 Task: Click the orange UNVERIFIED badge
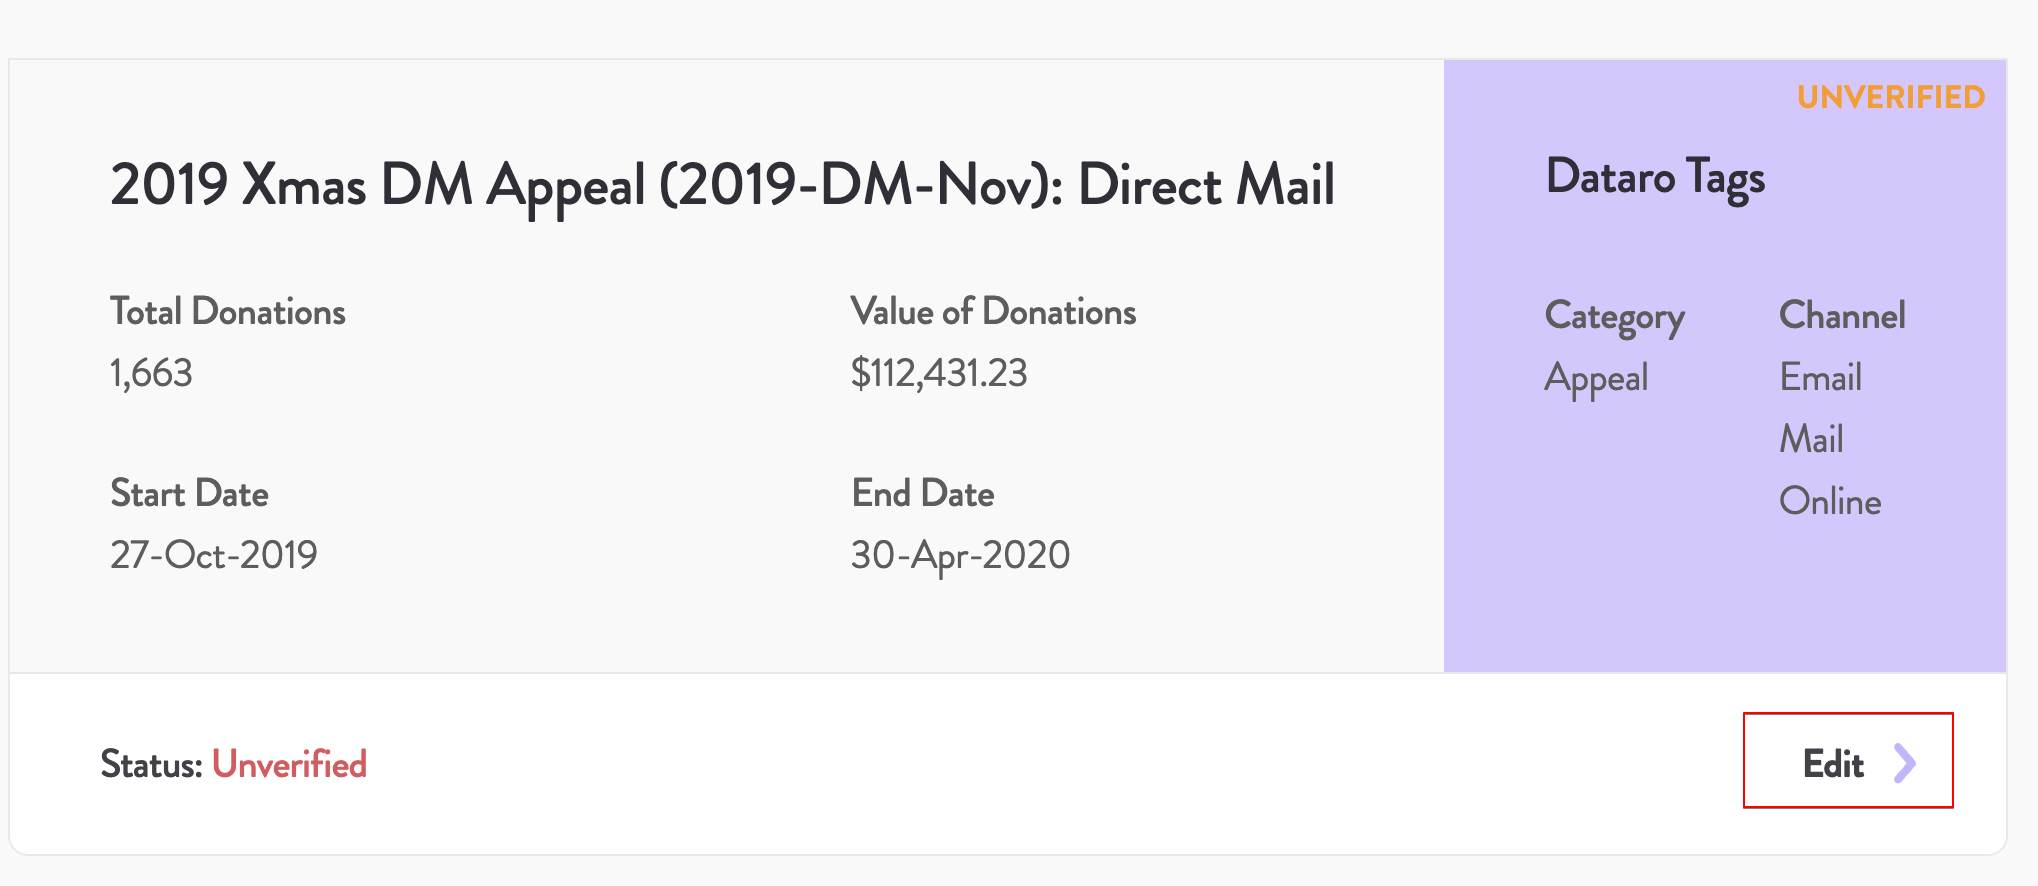click(1890, 97)
